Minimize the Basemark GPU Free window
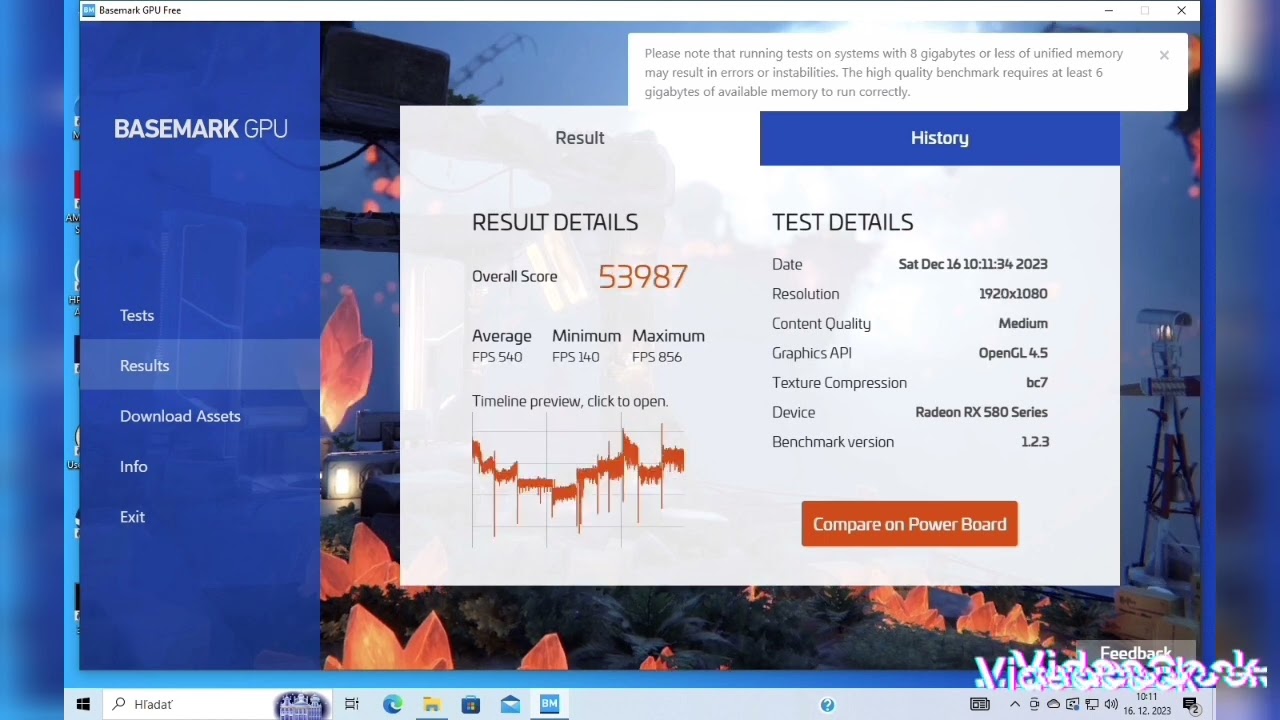The width and height of the screenshot is (1280, 720). 1108,10
